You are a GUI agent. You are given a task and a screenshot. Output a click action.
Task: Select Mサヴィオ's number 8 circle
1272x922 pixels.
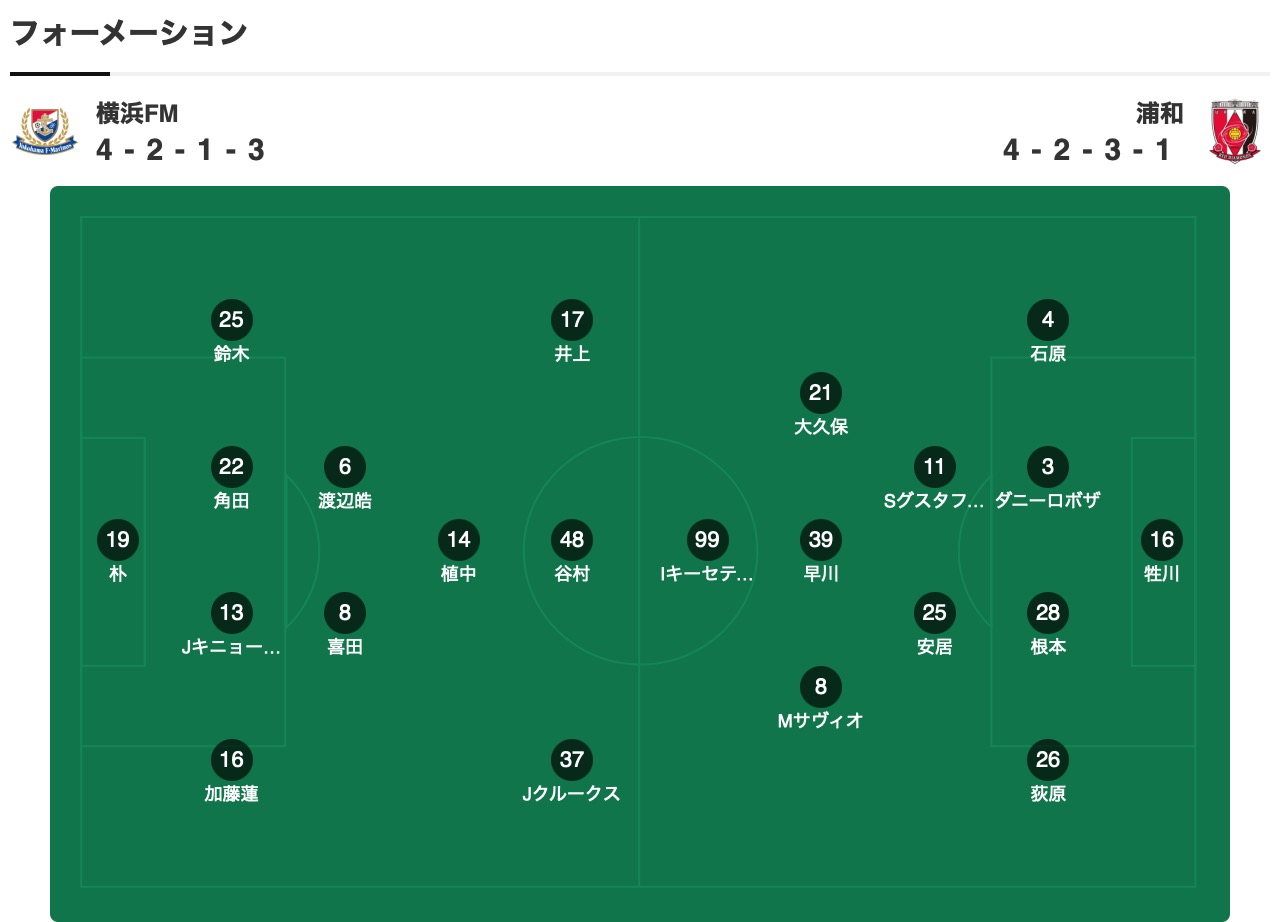(820, 687)
